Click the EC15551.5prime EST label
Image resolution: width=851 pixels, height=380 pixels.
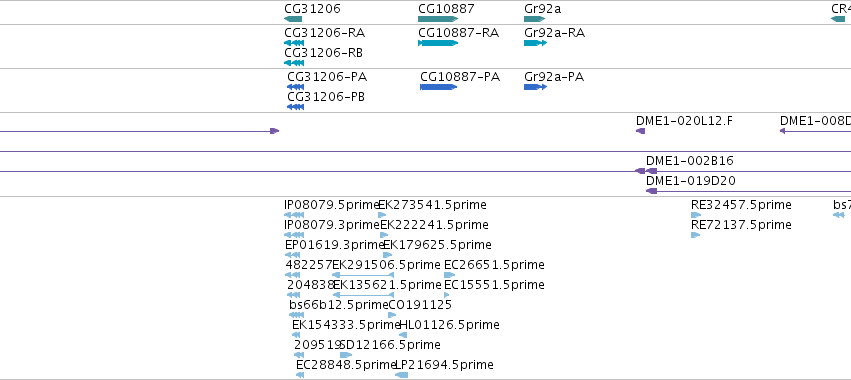tap(494, 285)
